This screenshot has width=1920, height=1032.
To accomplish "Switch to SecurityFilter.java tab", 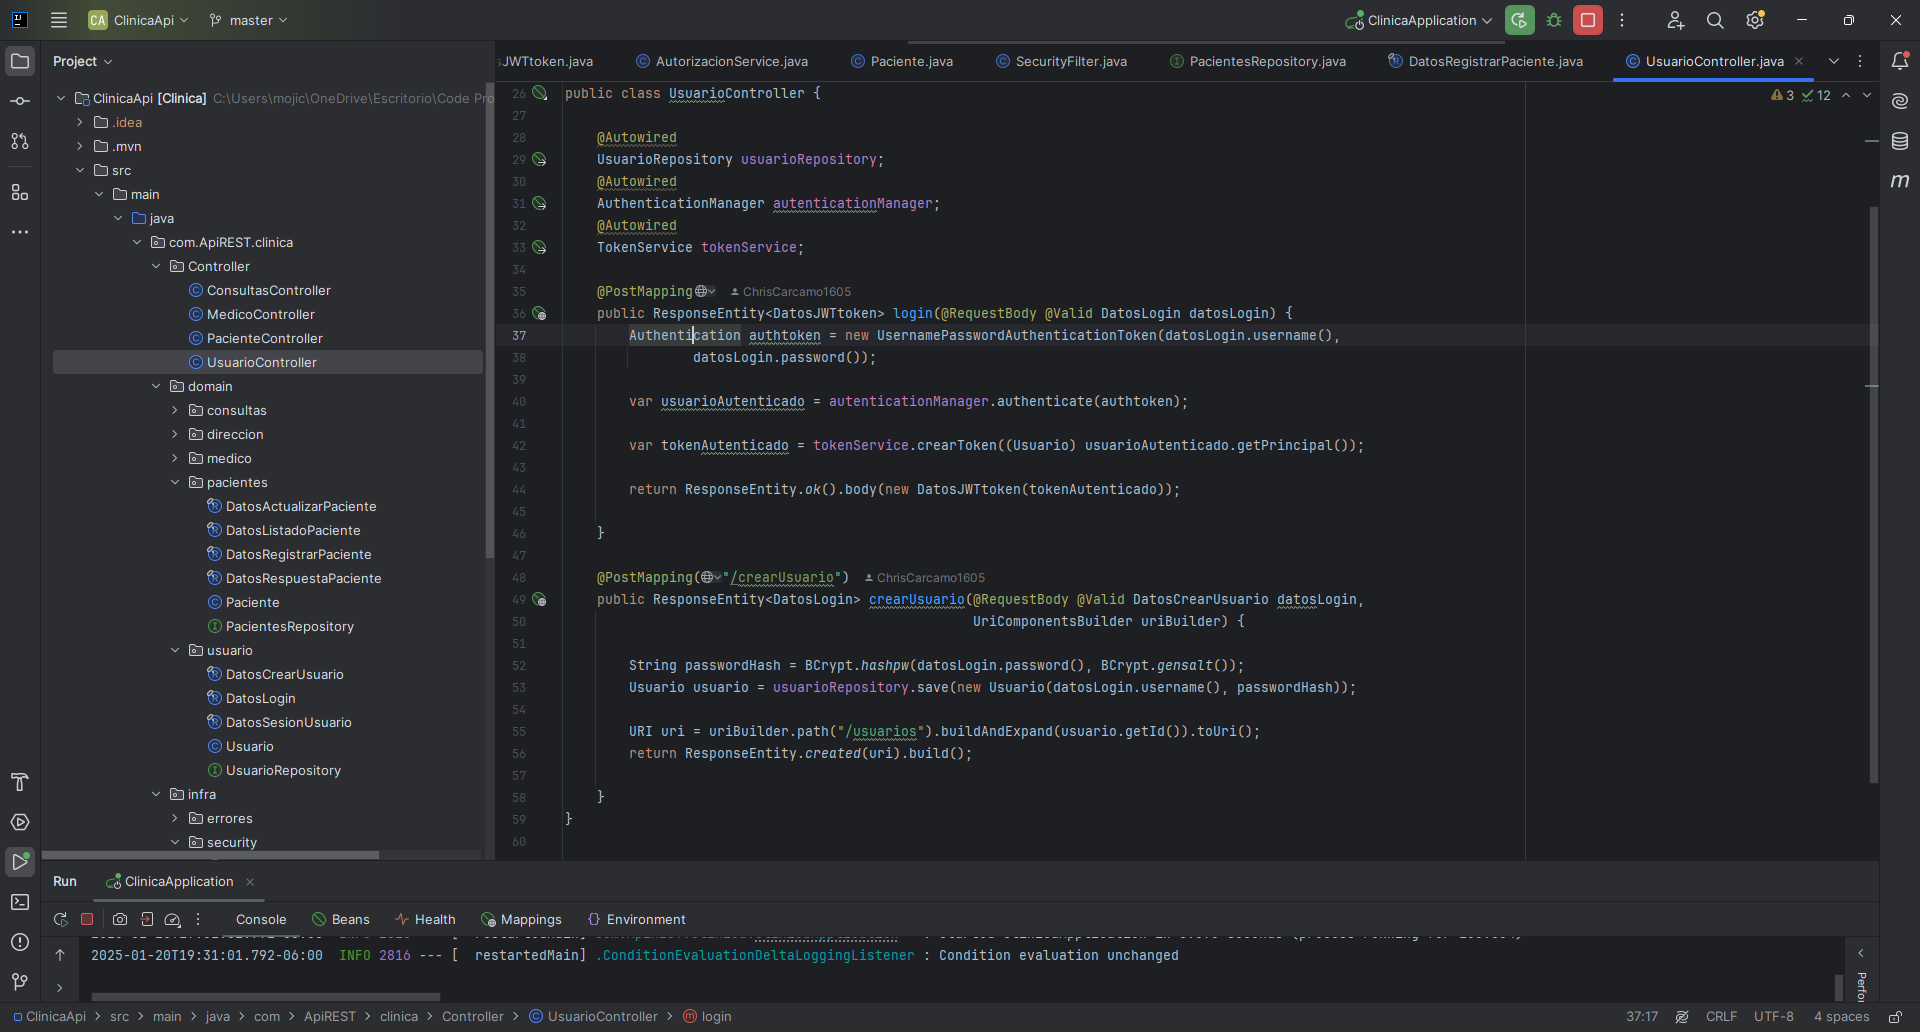I will pos(1062,61).
